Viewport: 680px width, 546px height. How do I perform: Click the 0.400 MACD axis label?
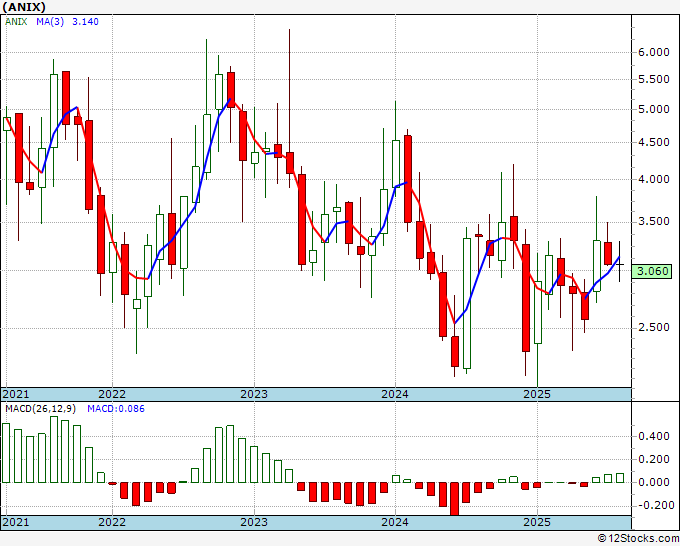[654, 436]
